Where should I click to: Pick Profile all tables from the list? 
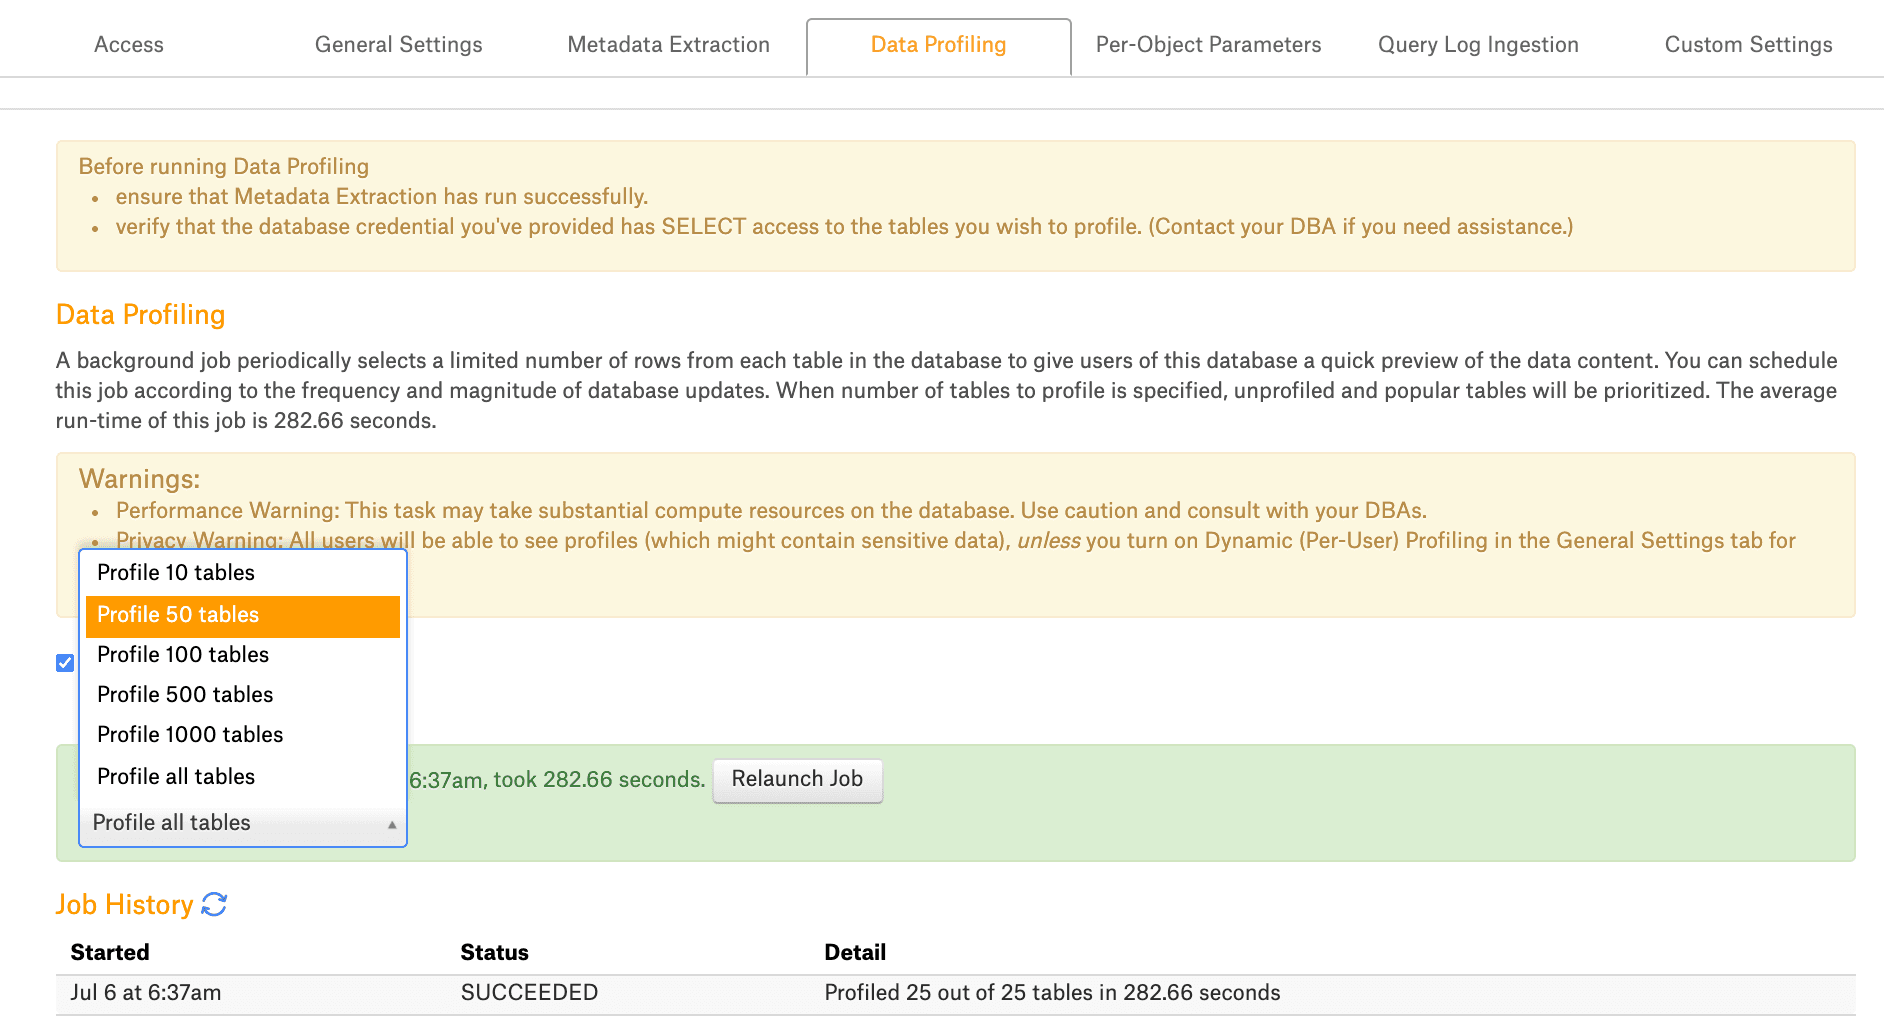[x=175, y=776]
